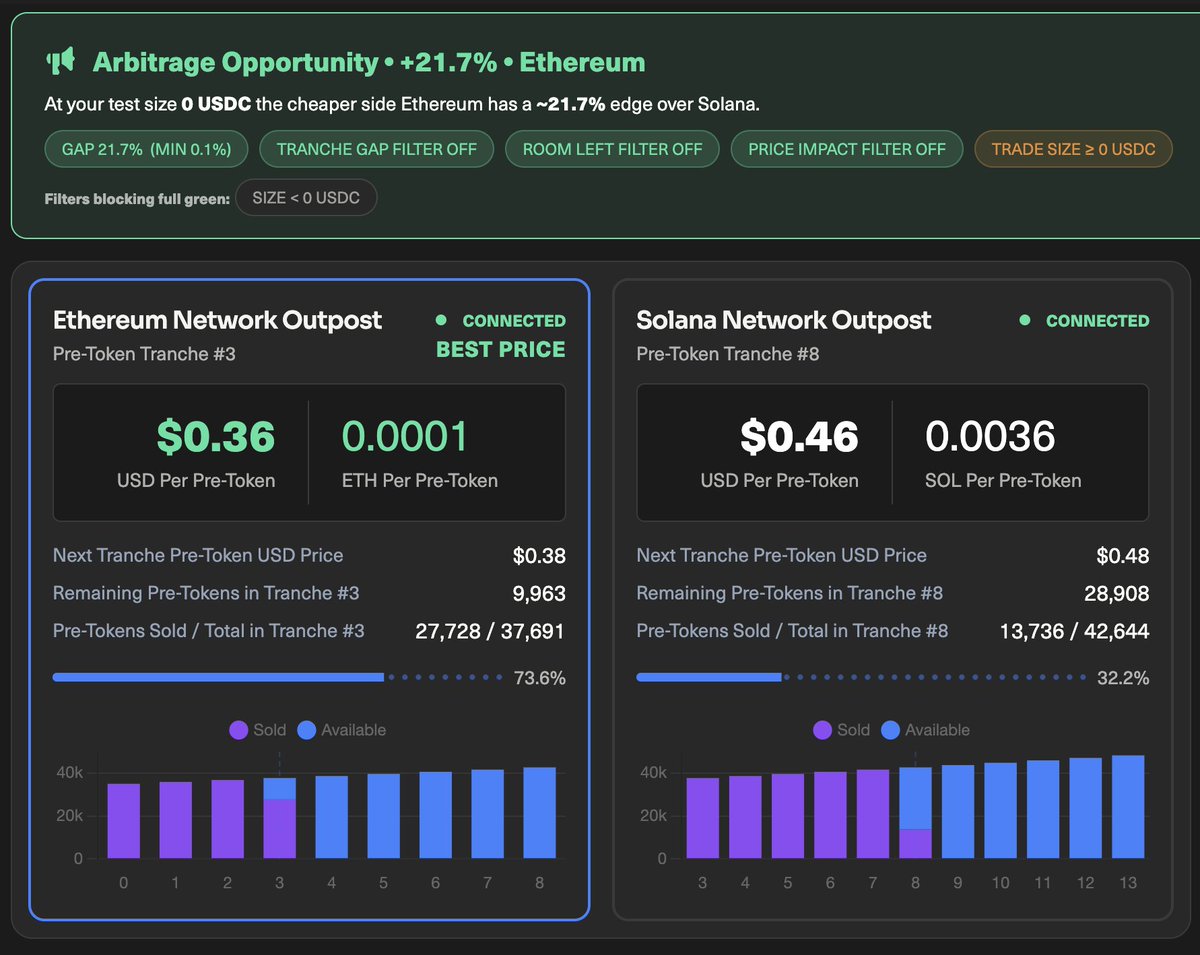Viewport: 1200px width, 955px height.
Task: Click Ethereum chart bar for tranche 7
Action: [x=488, y=814]
